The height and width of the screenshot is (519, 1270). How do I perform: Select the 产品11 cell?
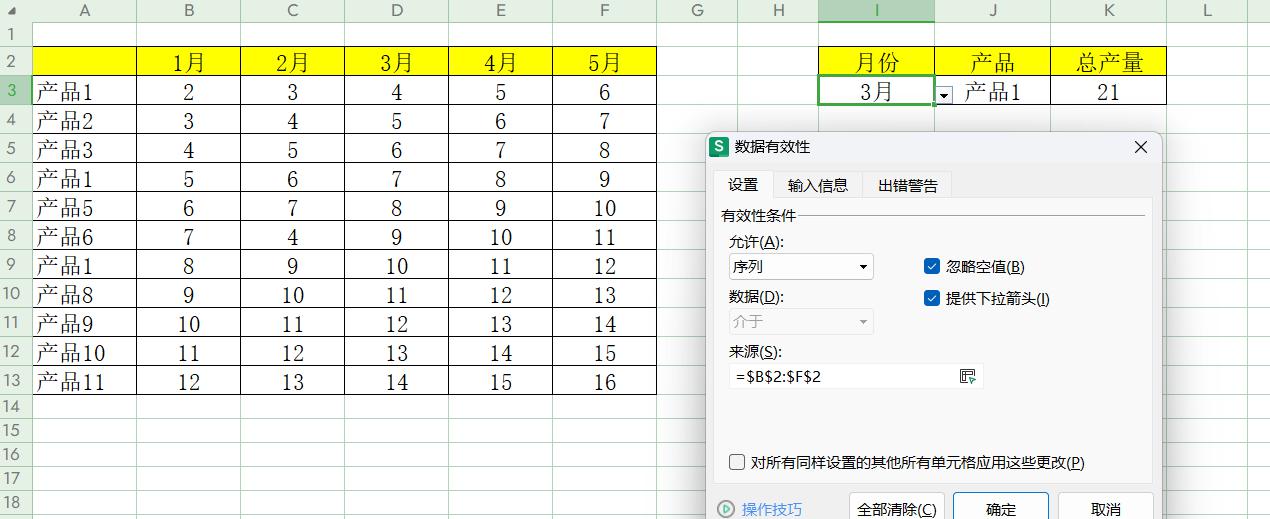85,381
